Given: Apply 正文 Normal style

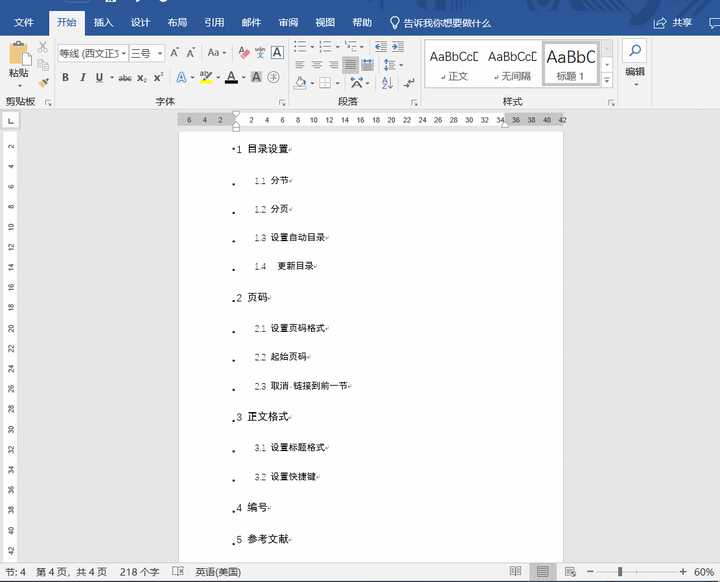Looking at the screenshot, I should [x=454, y=65].
